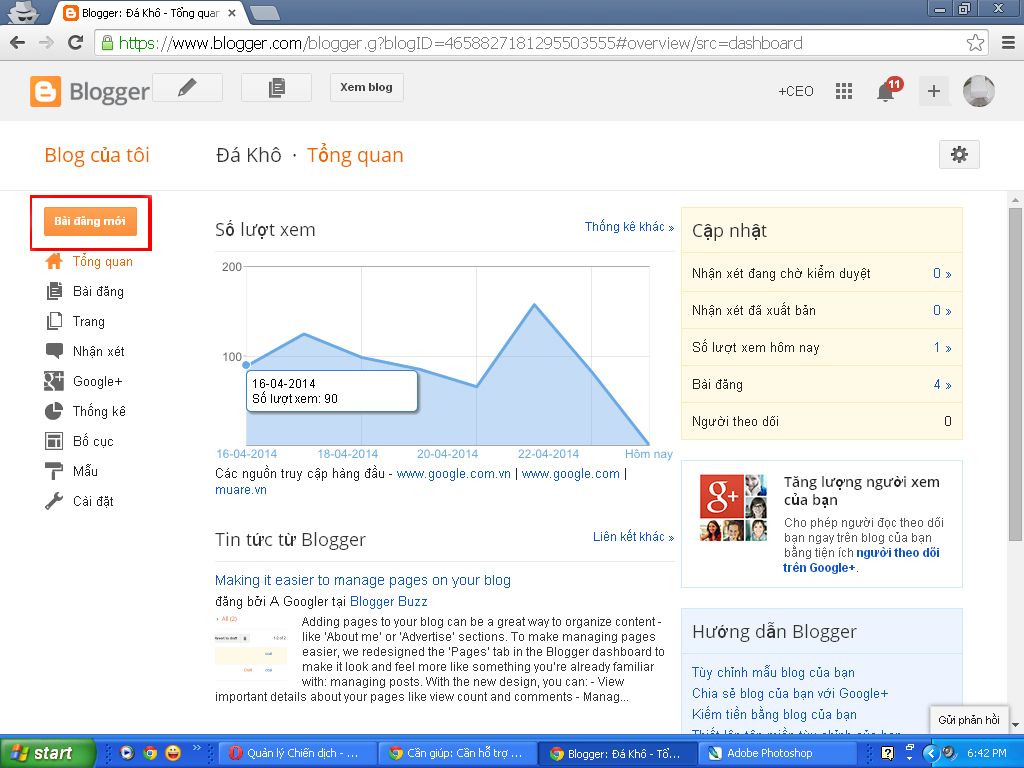Bookmark this page with the star icon

click(975, 43)
